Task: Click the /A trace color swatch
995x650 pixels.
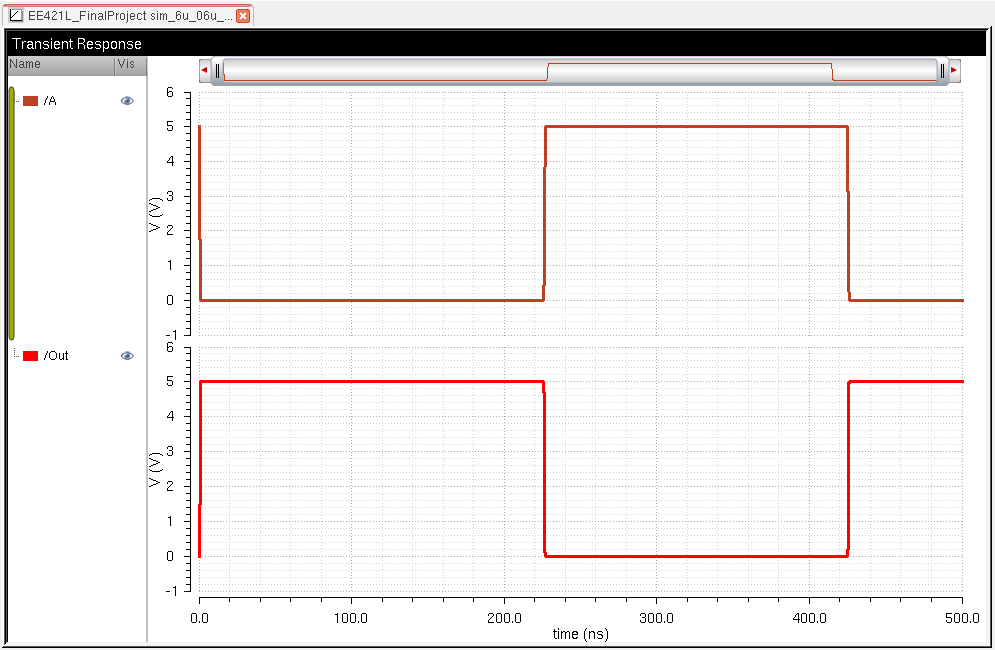Action: pyautogui.click(x=31, y=101)
